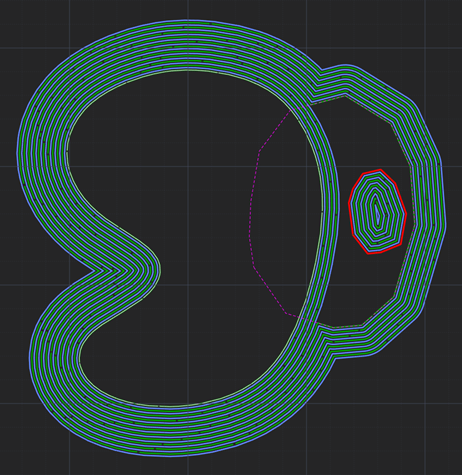Select the concentric toolpath band at the bottom
This screenshot has width=462, height=475.
tap(187, 430)
